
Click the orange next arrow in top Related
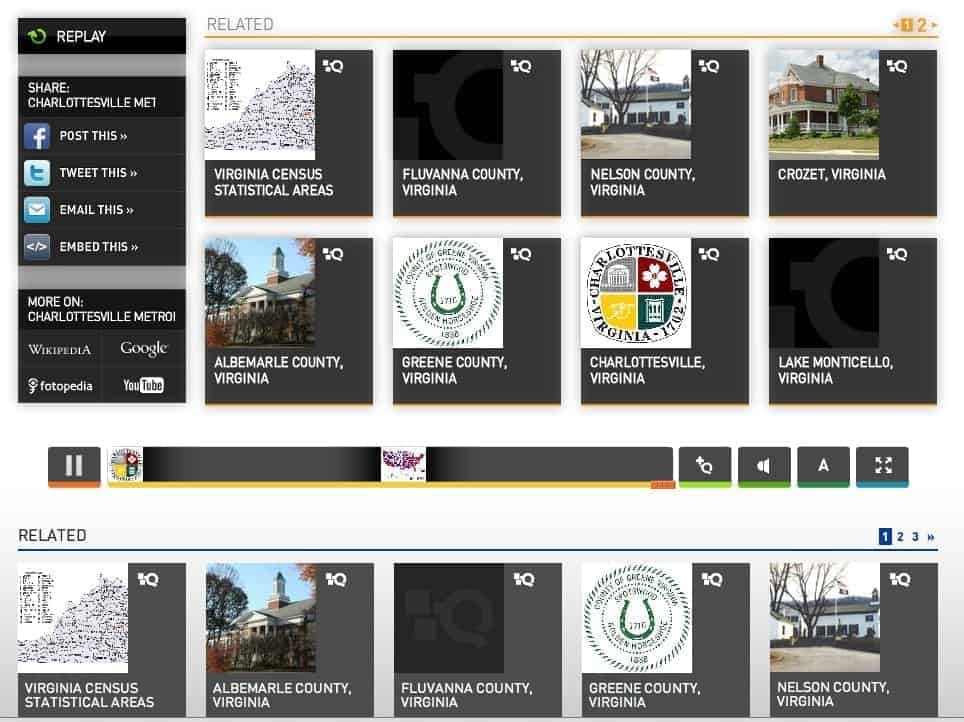934,25
